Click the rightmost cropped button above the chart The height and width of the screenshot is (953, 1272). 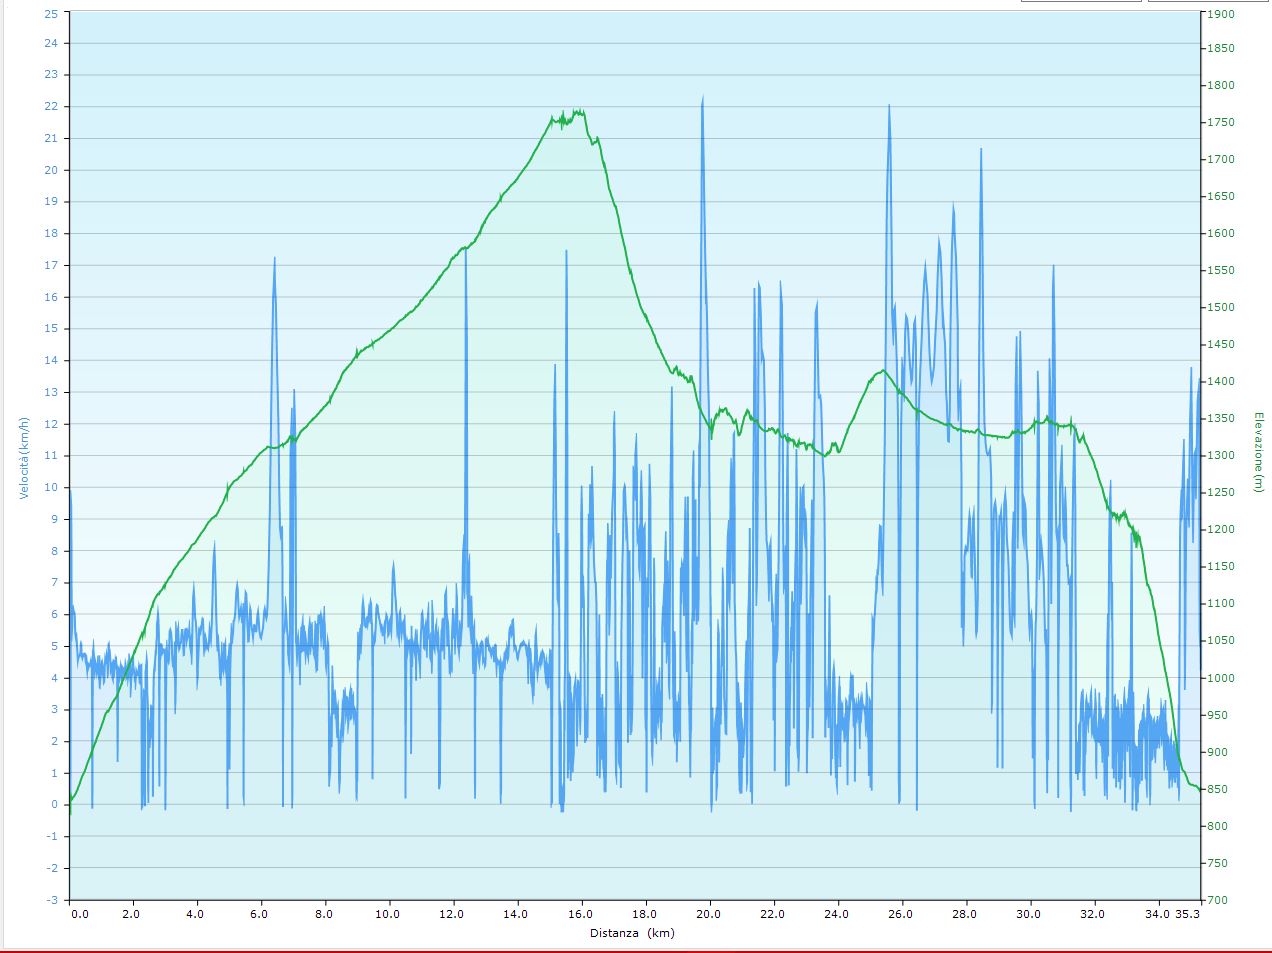point(1208,1)
